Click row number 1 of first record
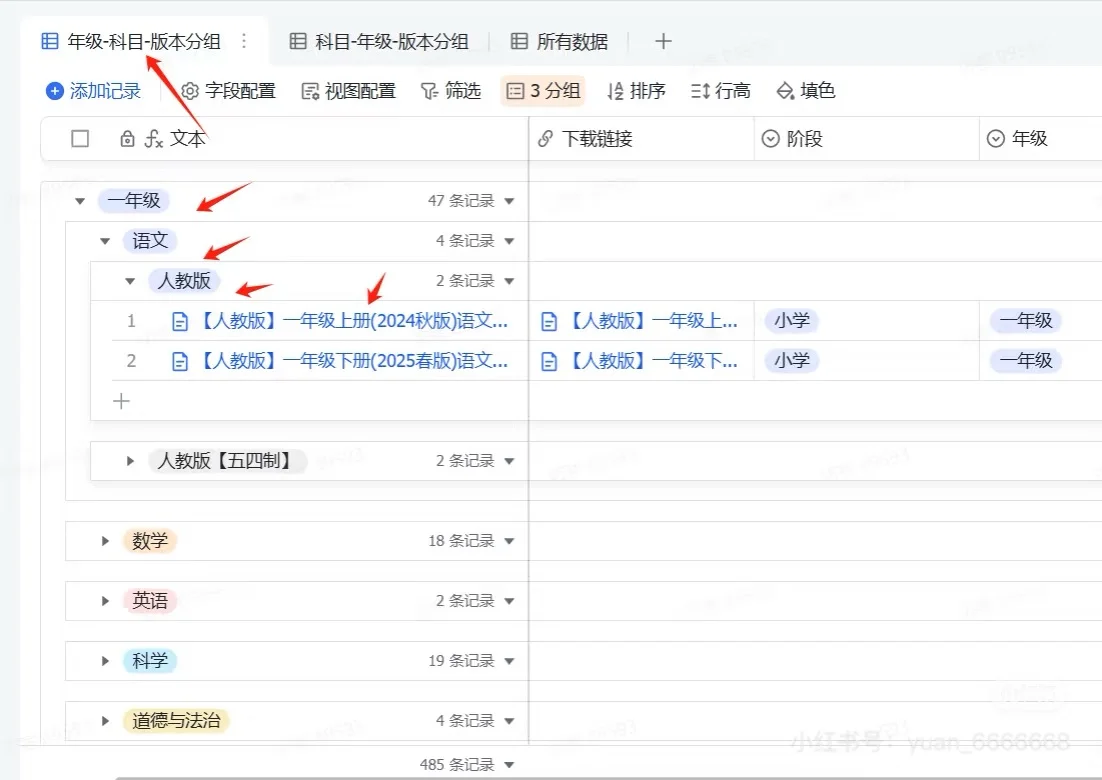This screenshot has height=780, width=1102. 131,321
